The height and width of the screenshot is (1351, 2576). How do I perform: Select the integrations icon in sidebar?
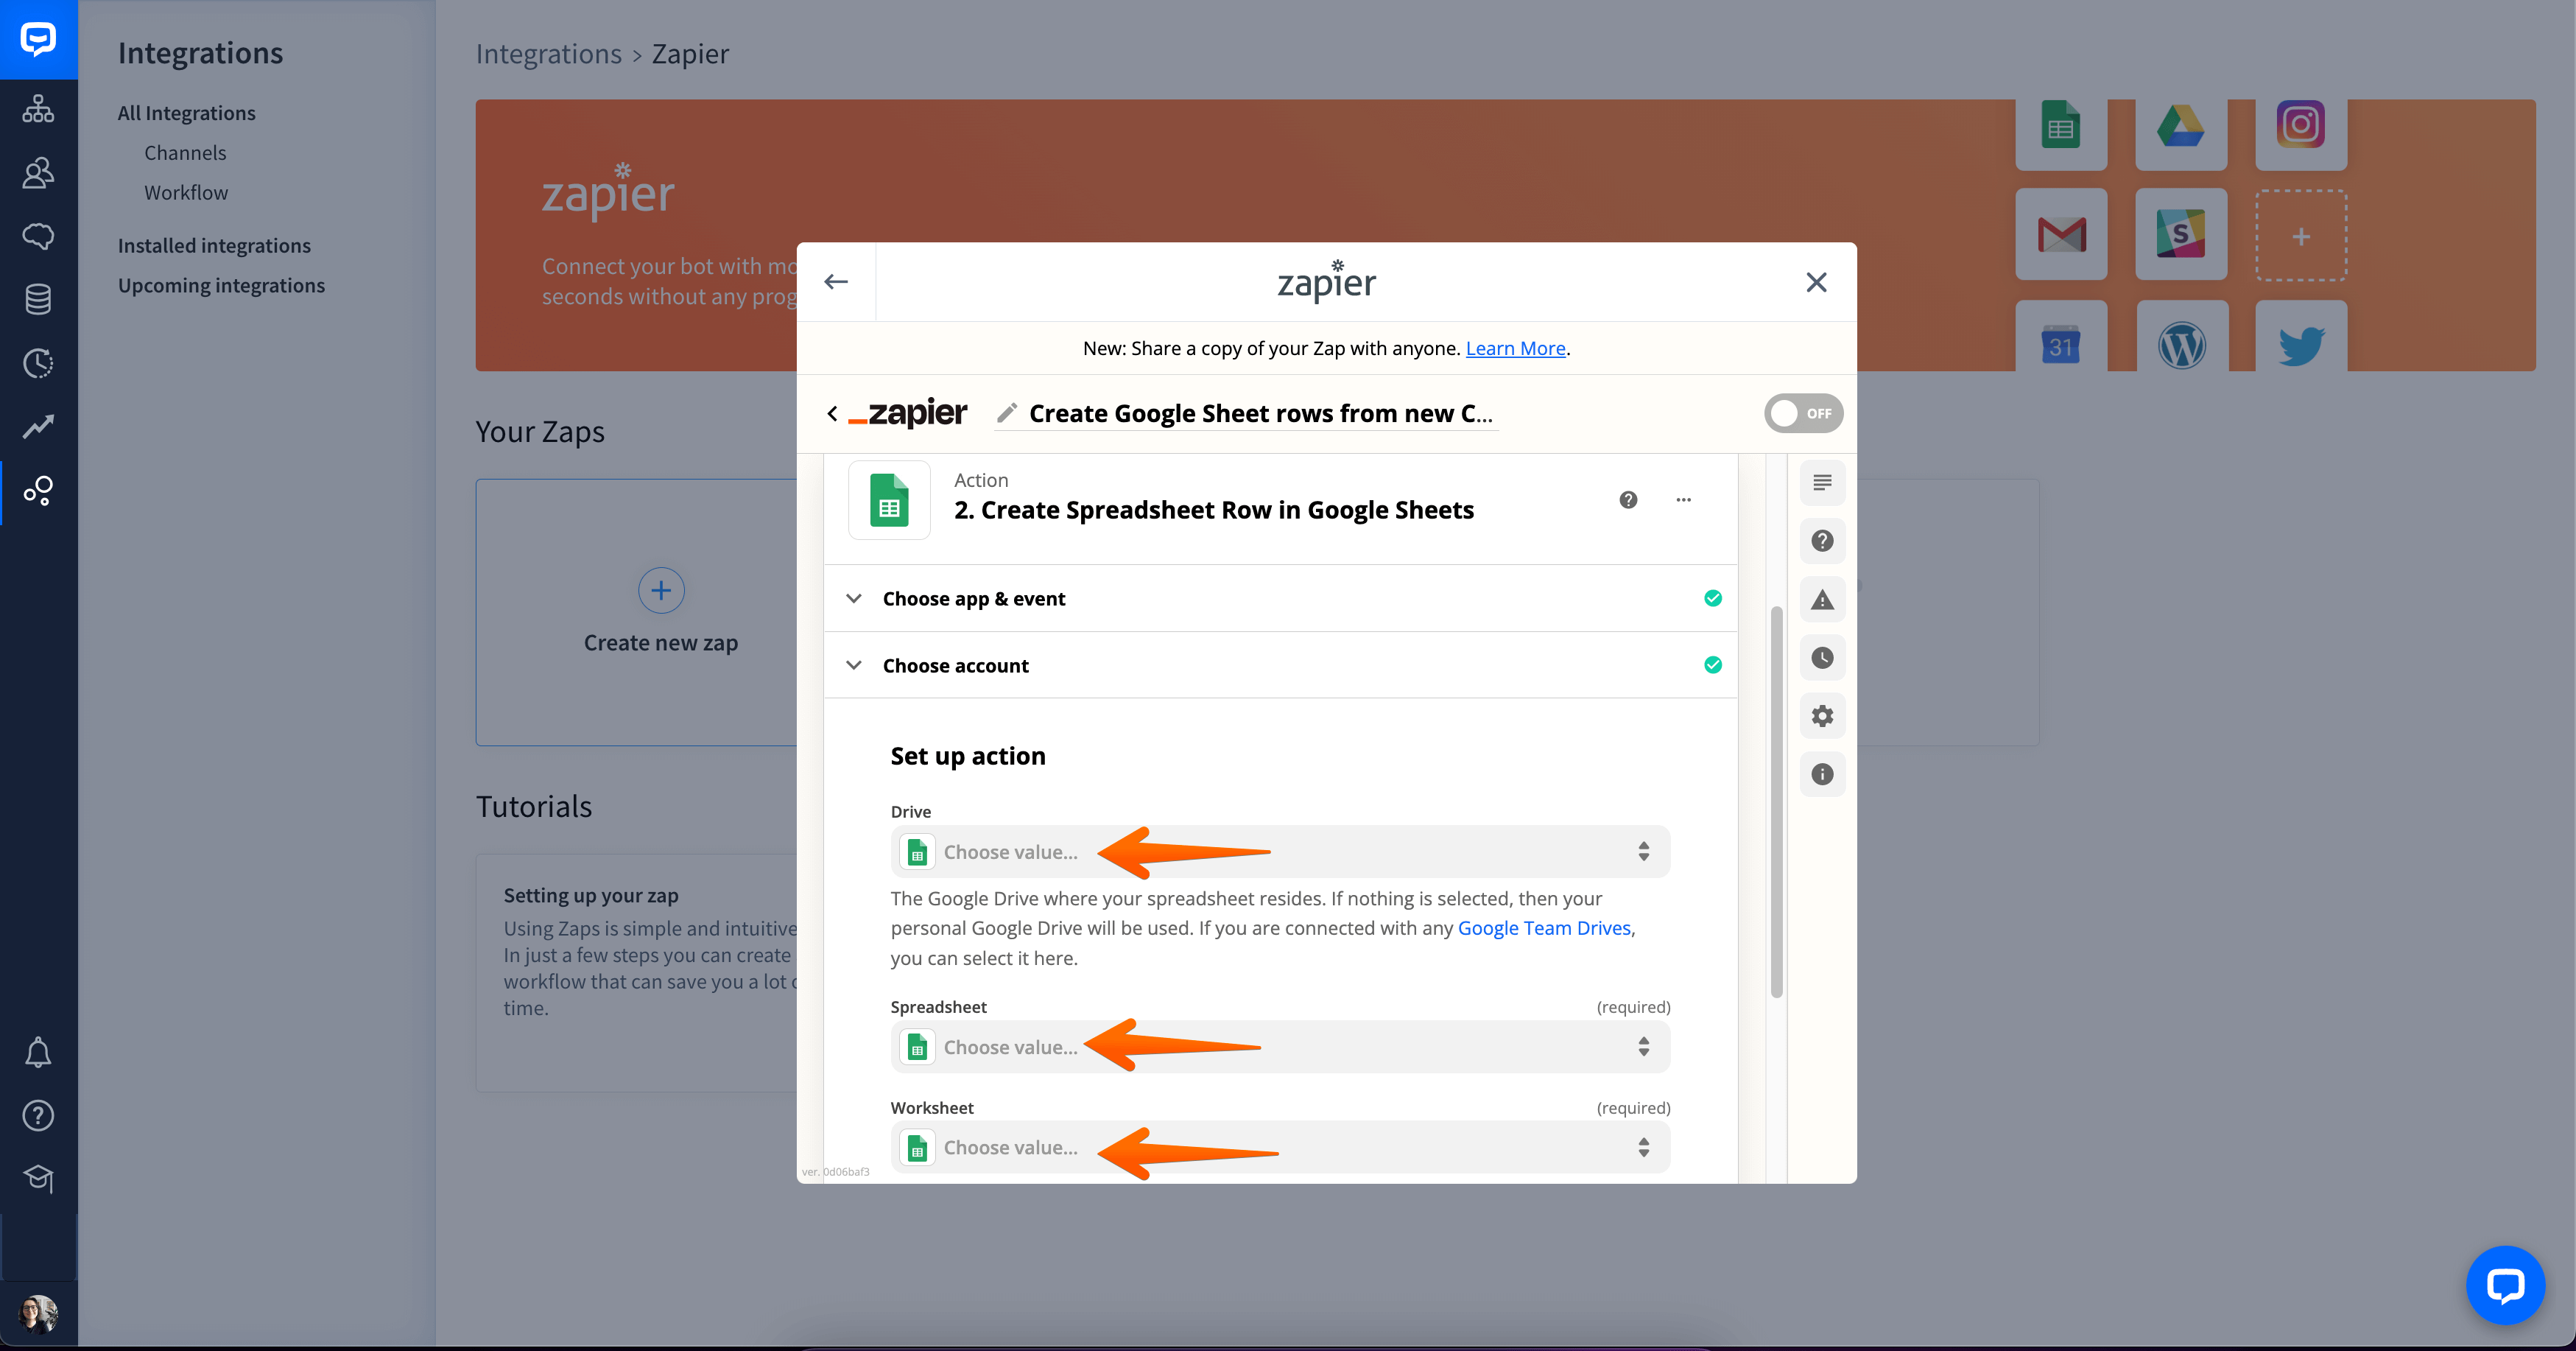(x=38, y=491)
